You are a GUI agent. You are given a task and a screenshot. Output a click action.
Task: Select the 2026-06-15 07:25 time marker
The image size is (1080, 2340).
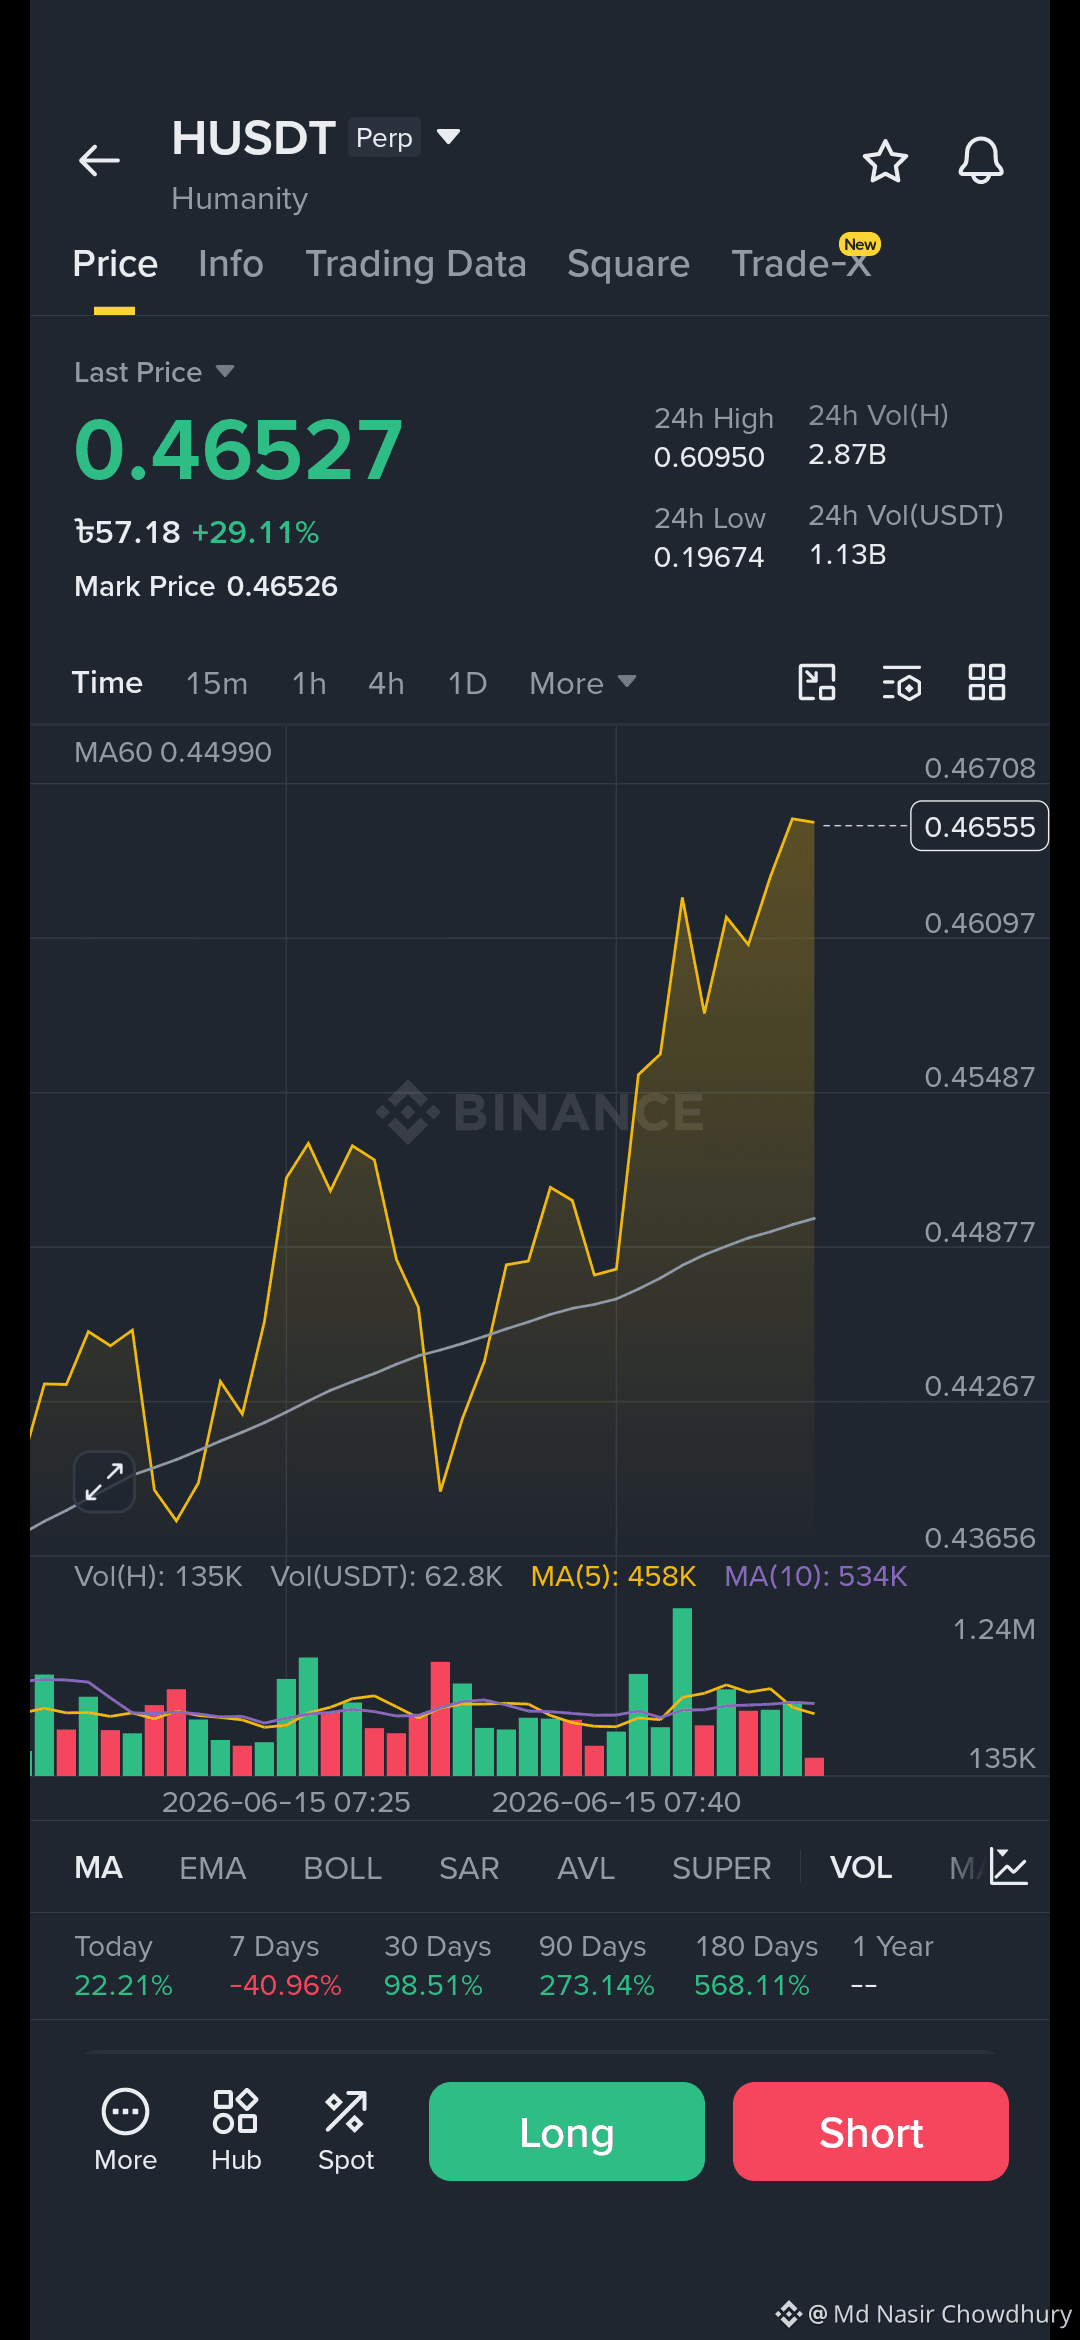click(x=286, y=1802)
